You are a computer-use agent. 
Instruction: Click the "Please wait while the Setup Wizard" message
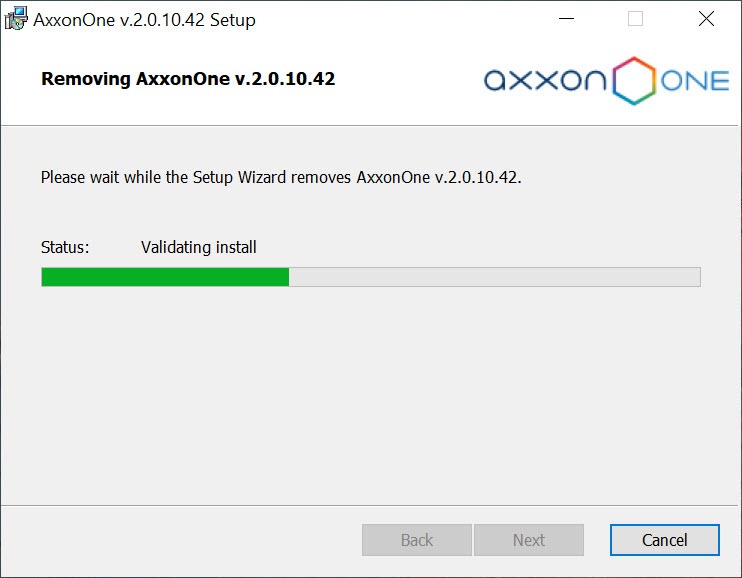click(x=281, y=178)
